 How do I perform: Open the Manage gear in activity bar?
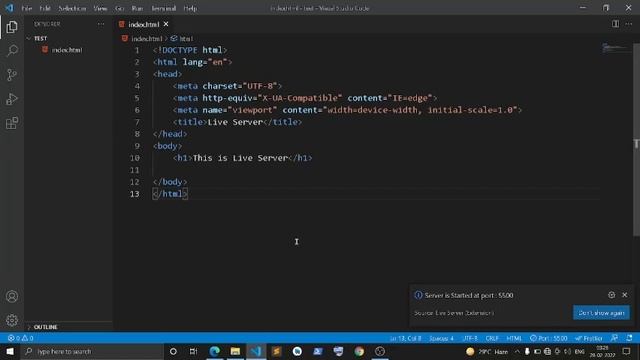point(12,320)
